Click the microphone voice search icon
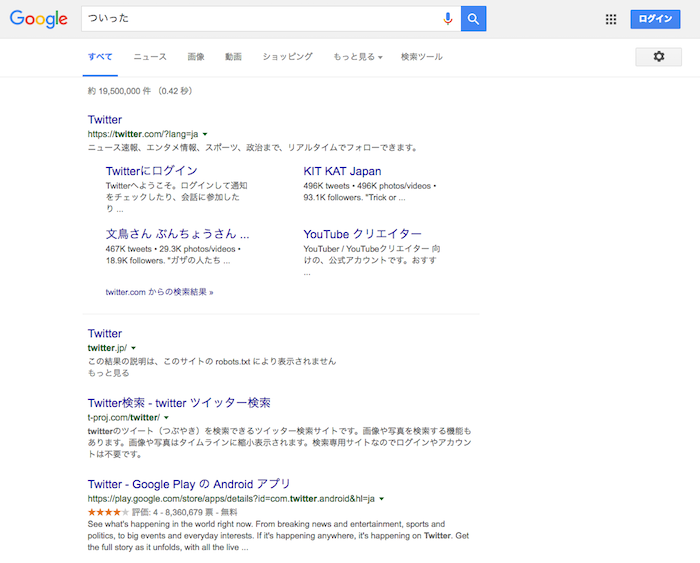The image size is (700, 563). (x=447, y=19)
